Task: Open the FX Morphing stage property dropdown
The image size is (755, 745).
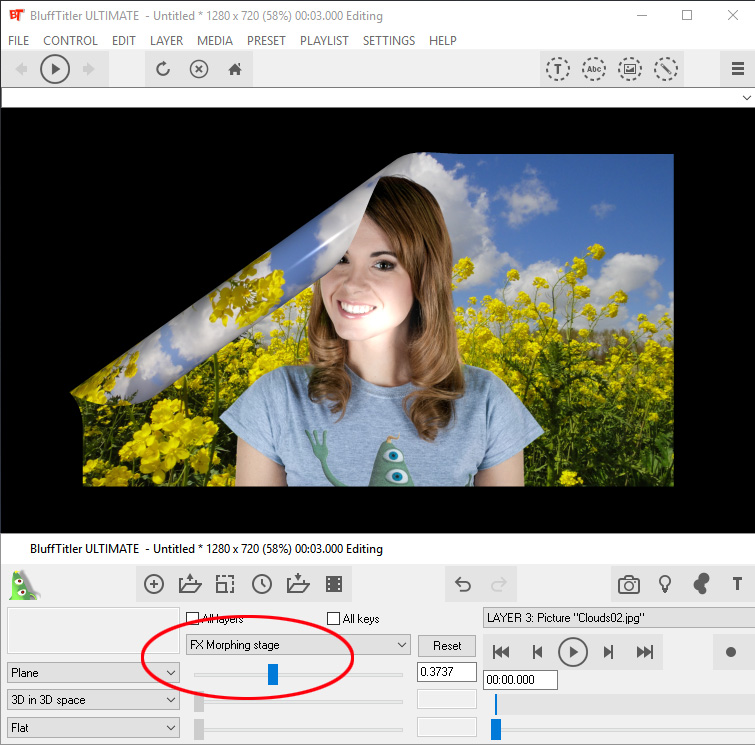Action: click(x=298, y=645)
